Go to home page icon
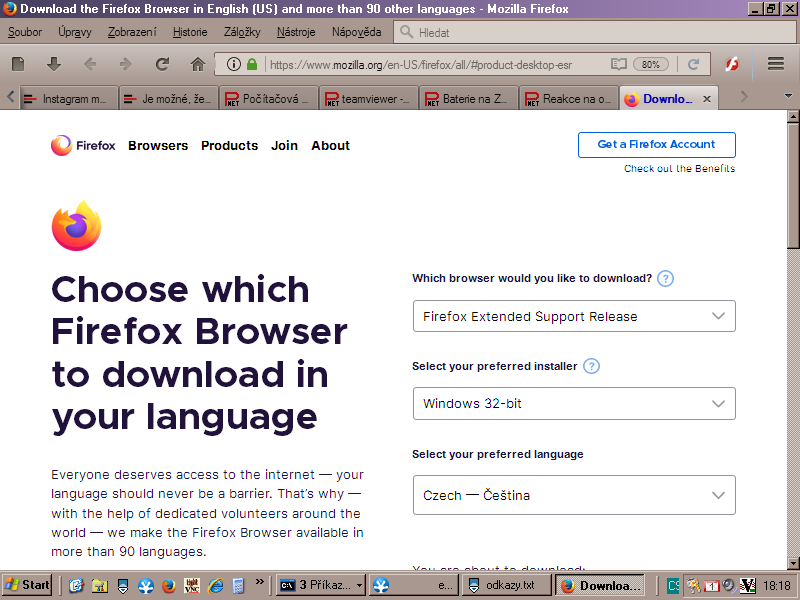 pyautogui.click(x=198, y=64)
